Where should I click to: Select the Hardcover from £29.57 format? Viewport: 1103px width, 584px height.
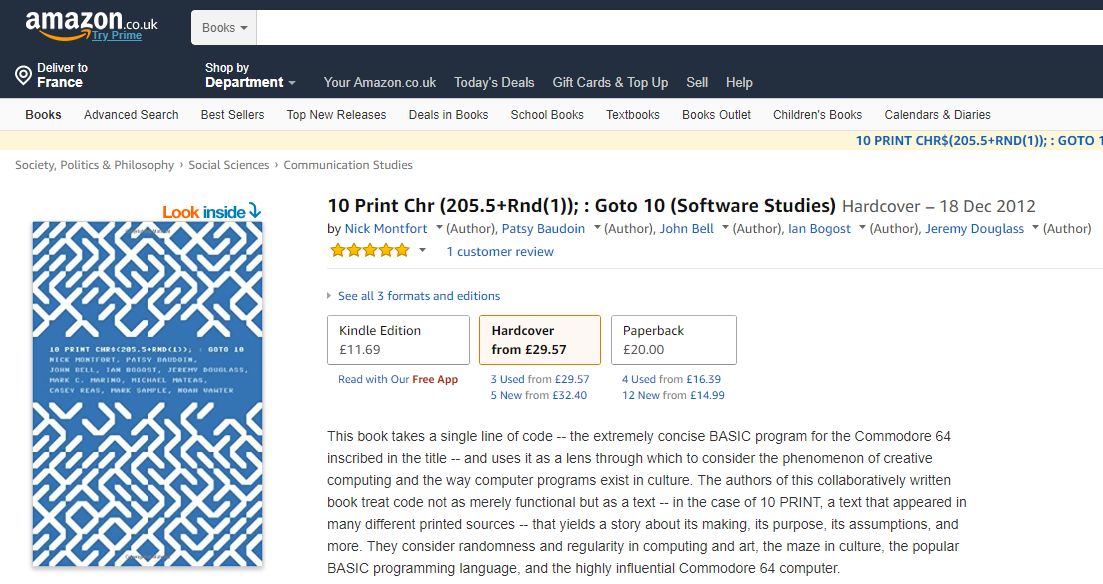coord(540,340)
